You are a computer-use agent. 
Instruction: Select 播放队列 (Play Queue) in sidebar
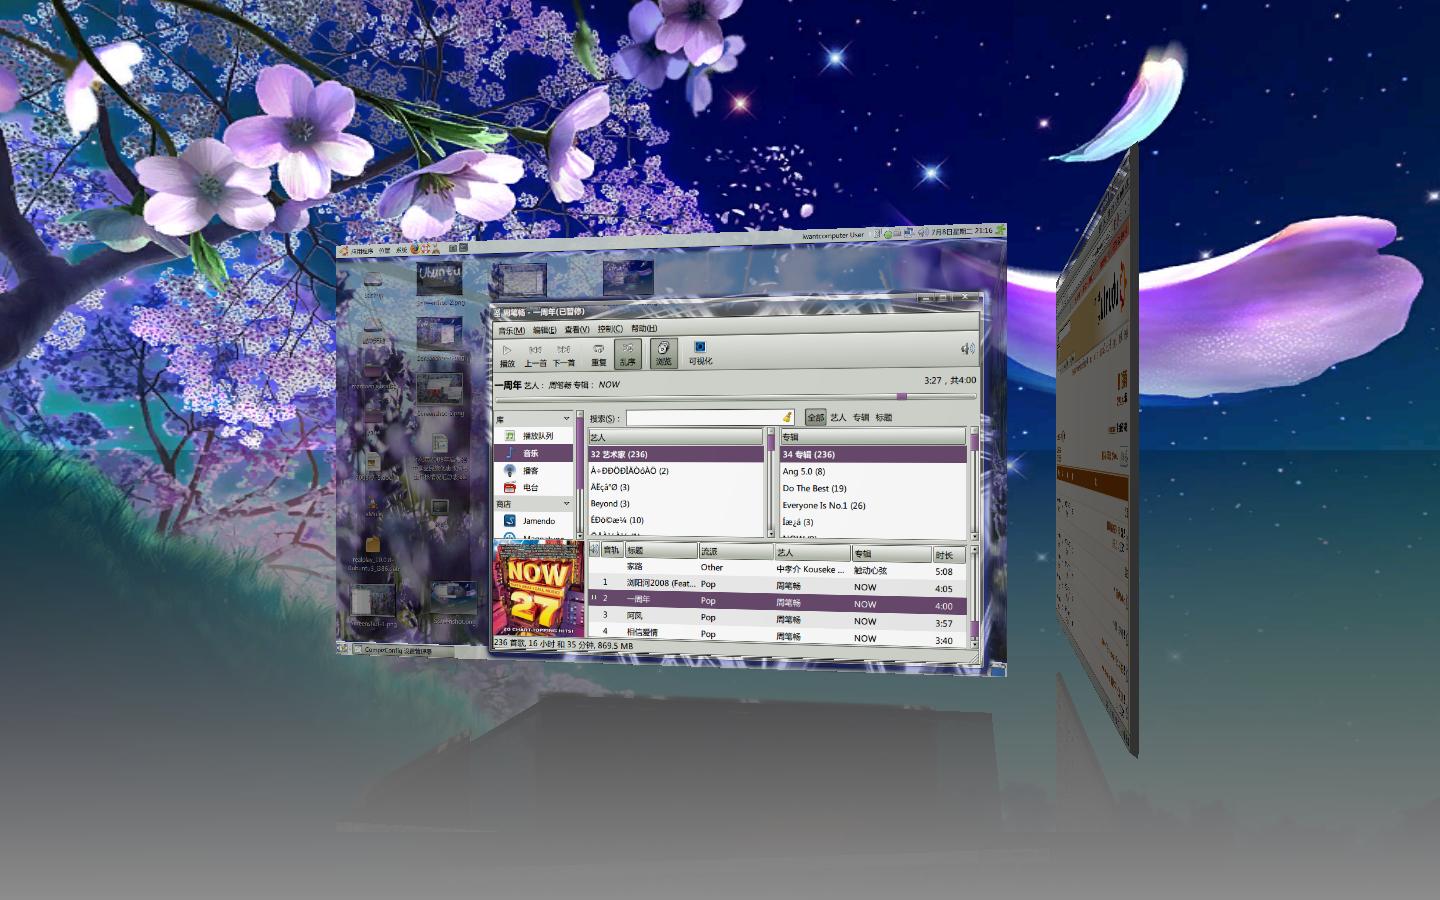click(x=534, y=436)
